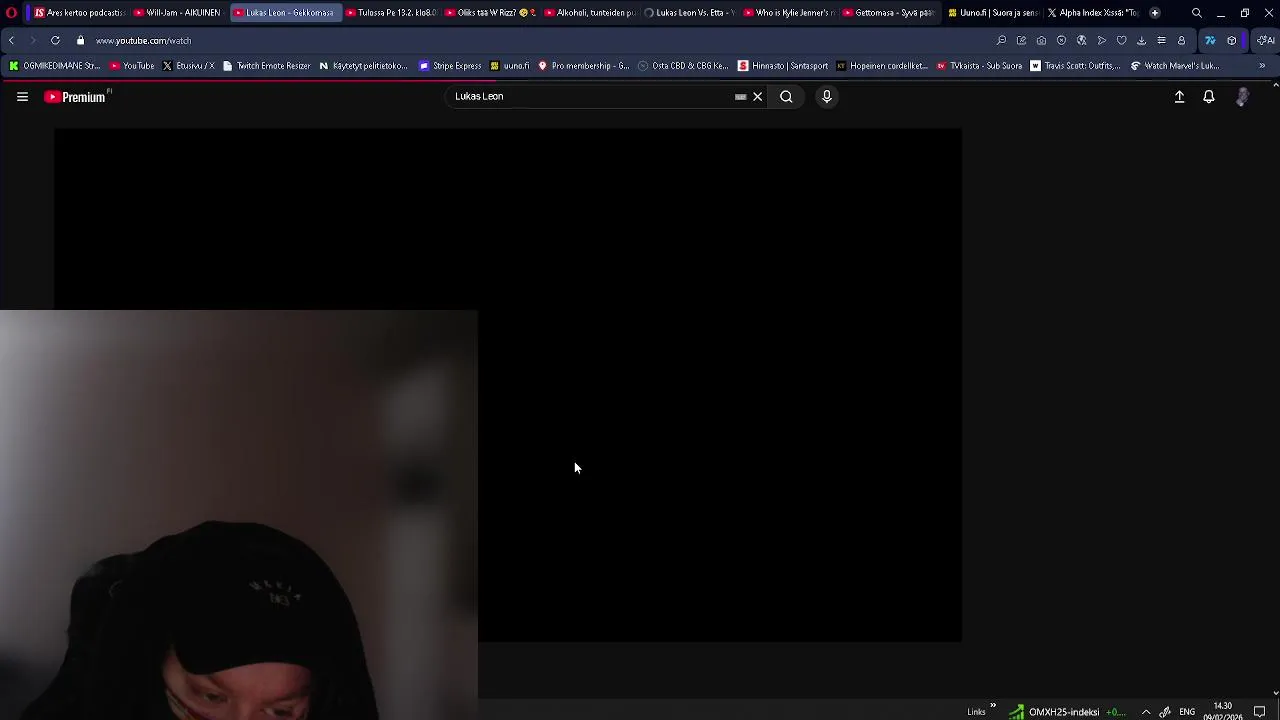
Task: Open the 'TVkaista - Sub Suora' bookmark
Action: pyautogui.click(x=979, y=66)
